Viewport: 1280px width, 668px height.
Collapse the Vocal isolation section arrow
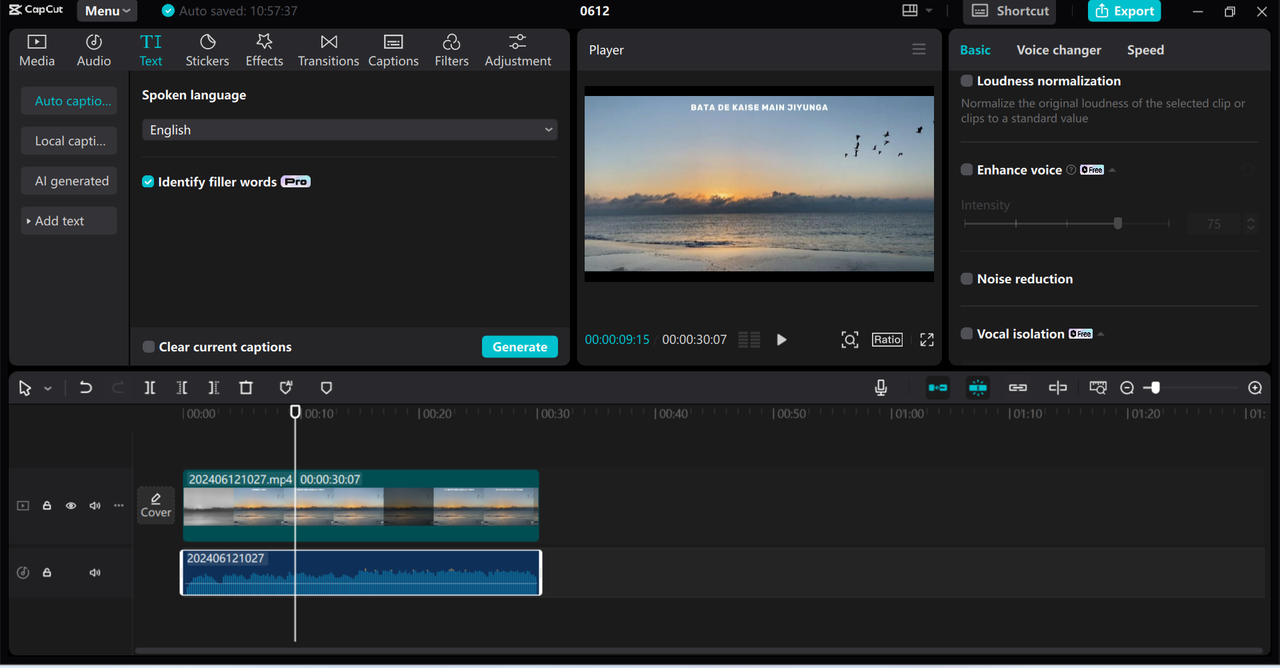pos(1101,334)
